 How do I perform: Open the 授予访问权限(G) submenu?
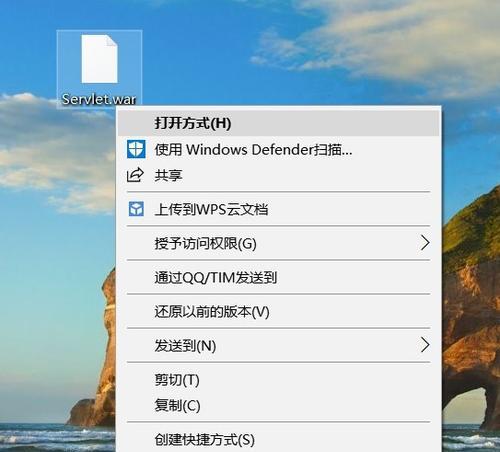coord(279,243)
